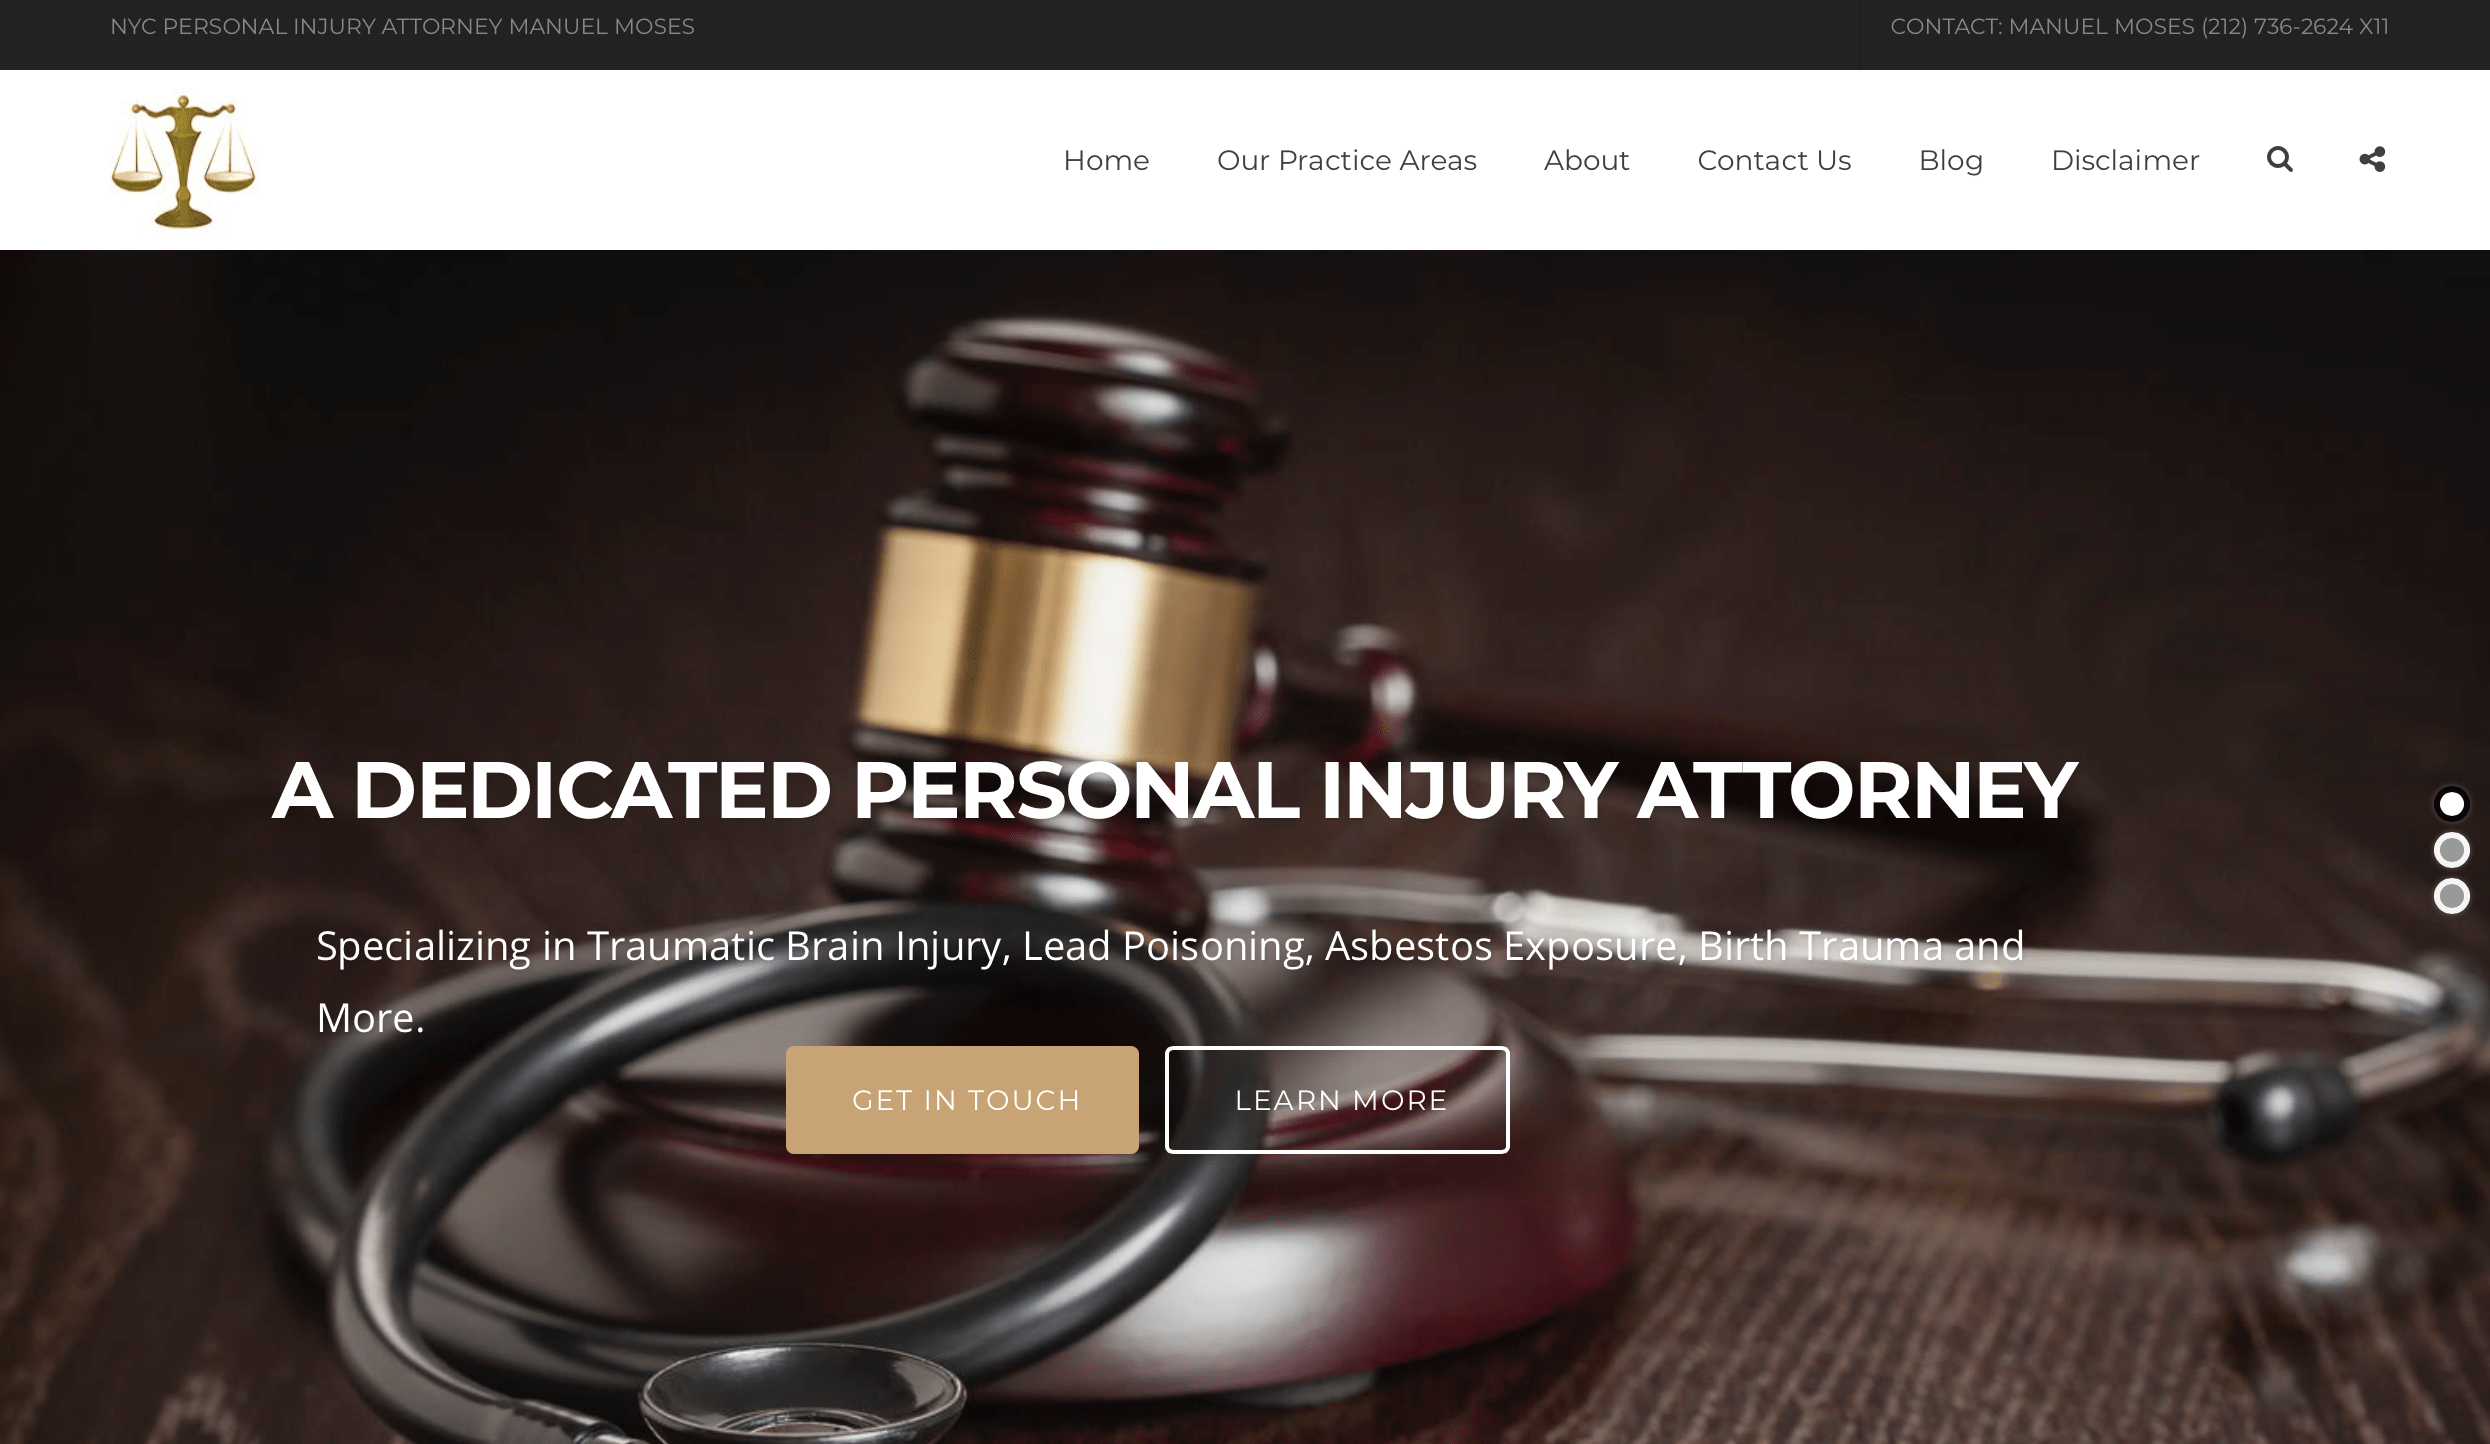Click the Learn More button

(x=1337, y=1100)
